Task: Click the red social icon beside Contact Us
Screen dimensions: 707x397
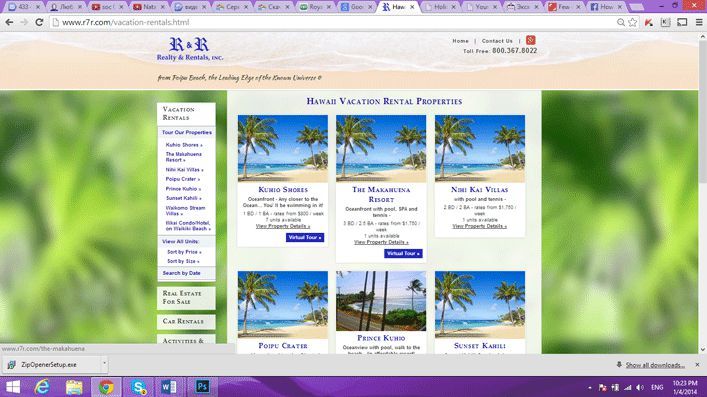Action: click(x=531, y=40)
